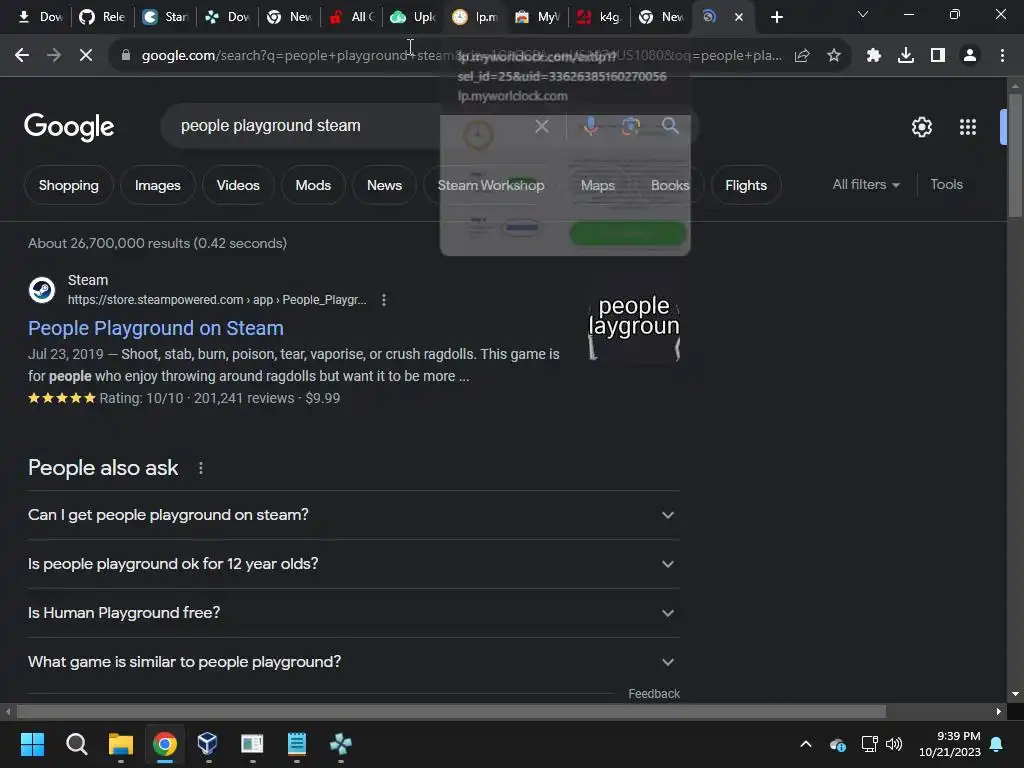Open Windows taskbar search
The width and height of the screenshot is (1024, 768).
pyautogui.click(x=76, y=744)
